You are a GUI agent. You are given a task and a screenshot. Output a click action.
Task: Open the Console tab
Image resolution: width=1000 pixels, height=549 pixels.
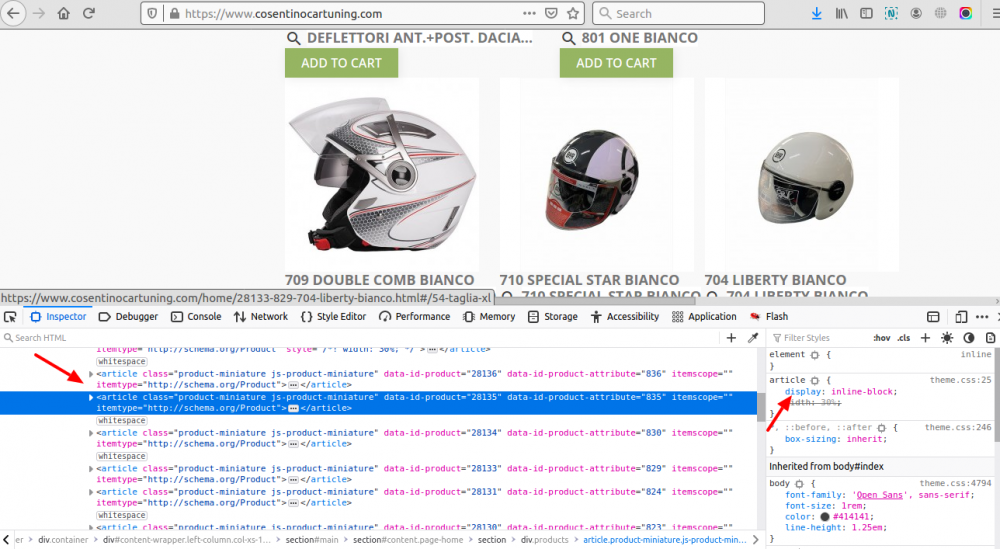pyautogui.click(x=196, y=317)
